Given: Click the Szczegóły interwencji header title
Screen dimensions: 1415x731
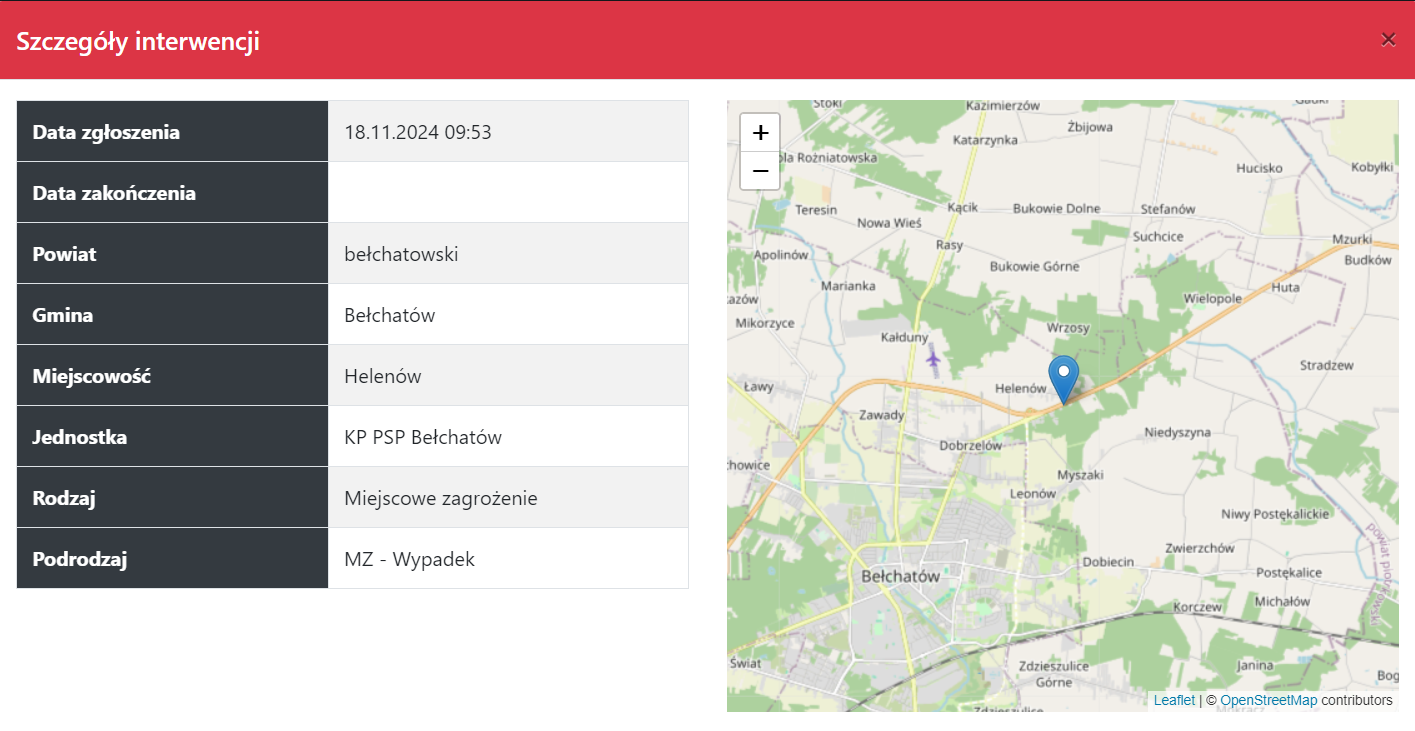Looking at the screenshot, I should pyautogui.click(x=138, y=41).
